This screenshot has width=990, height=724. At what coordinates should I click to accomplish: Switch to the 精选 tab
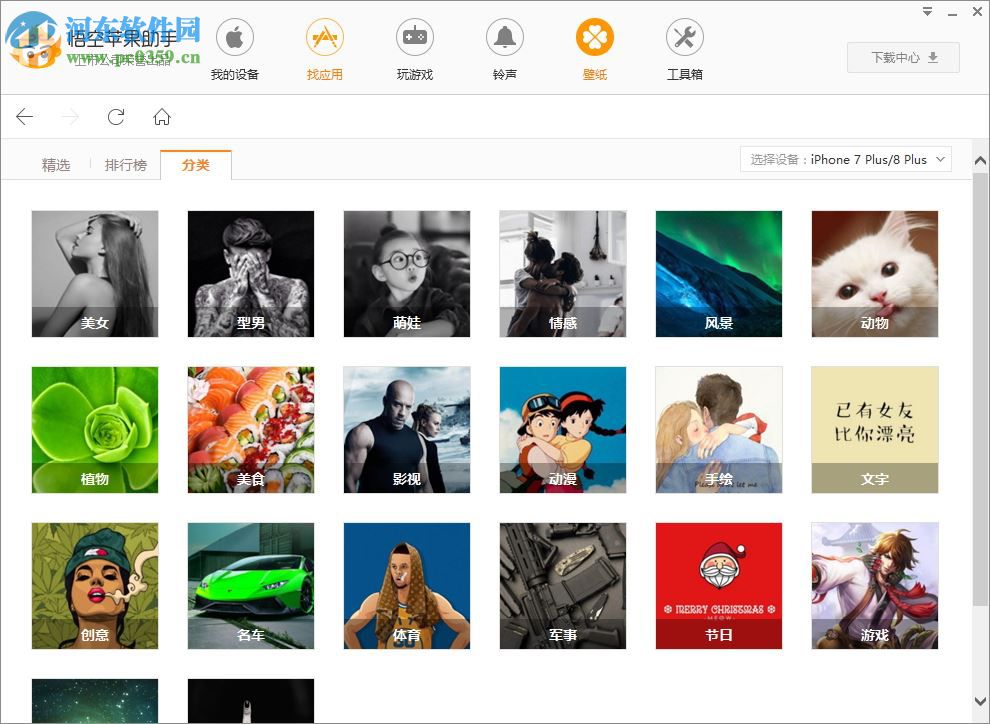[56, 165]
